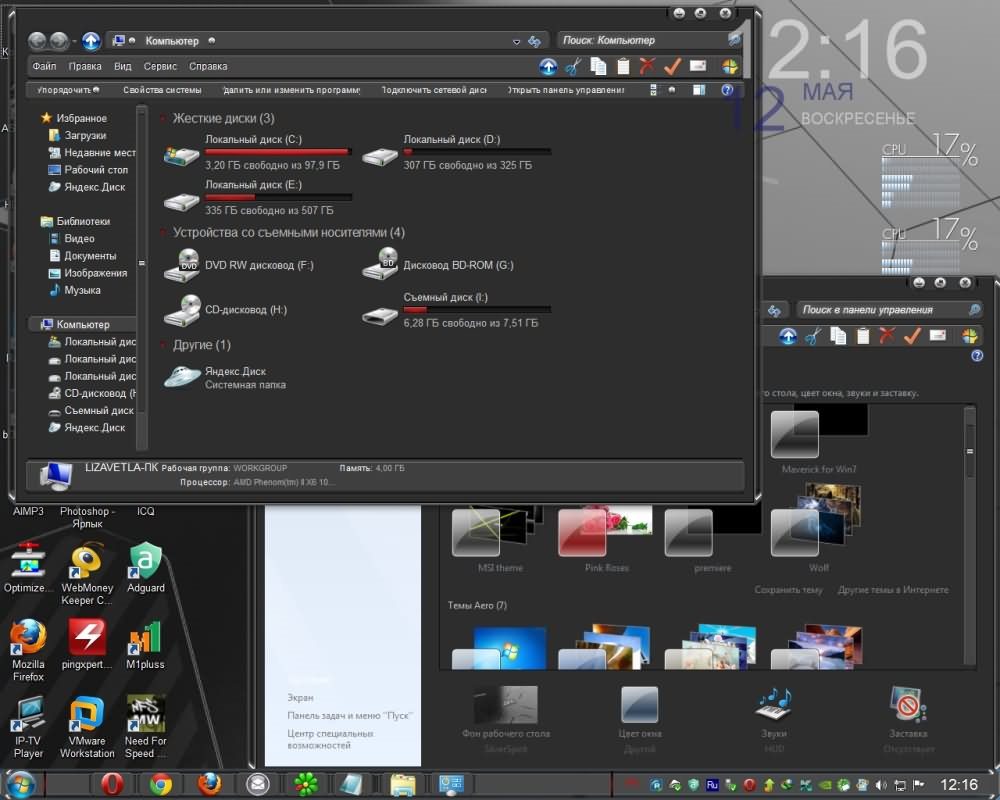Launch Google Chrome from the taskbar
Viewport: 1000px width, 800px height.
point(160,784)
